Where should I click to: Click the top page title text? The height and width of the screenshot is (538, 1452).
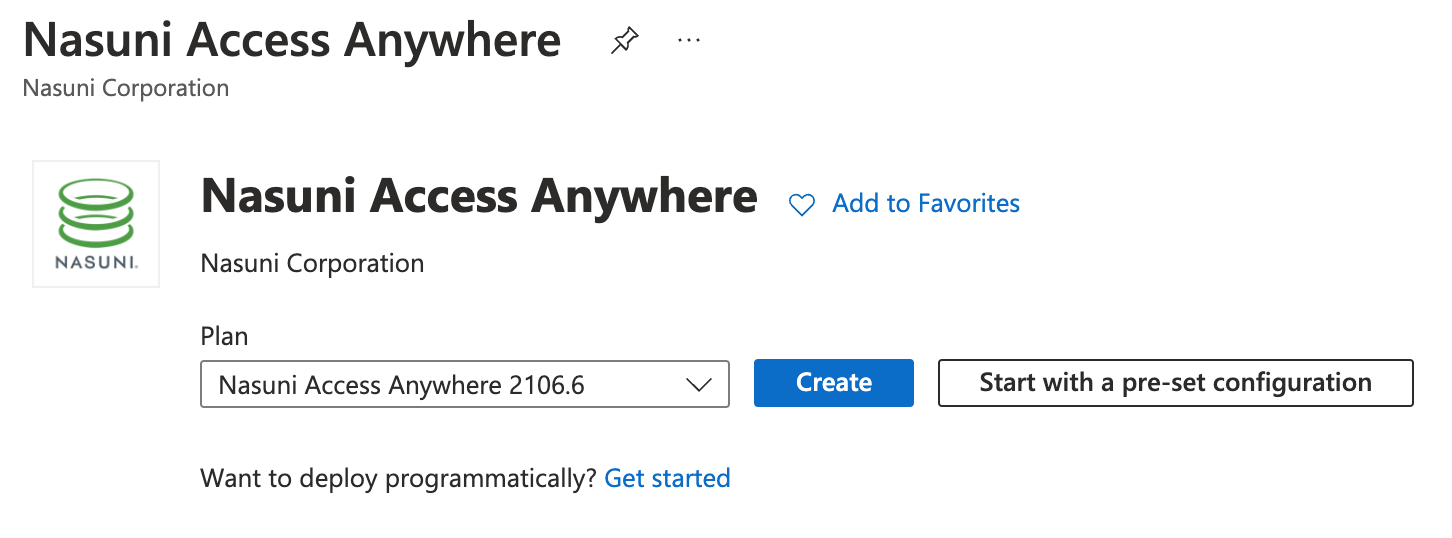(x=291, y=41)
